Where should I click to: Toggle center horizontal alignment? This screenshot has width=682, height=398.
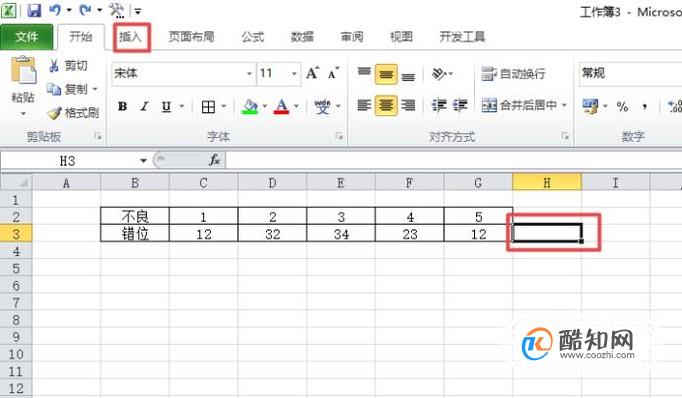click(x=386, y=105)
